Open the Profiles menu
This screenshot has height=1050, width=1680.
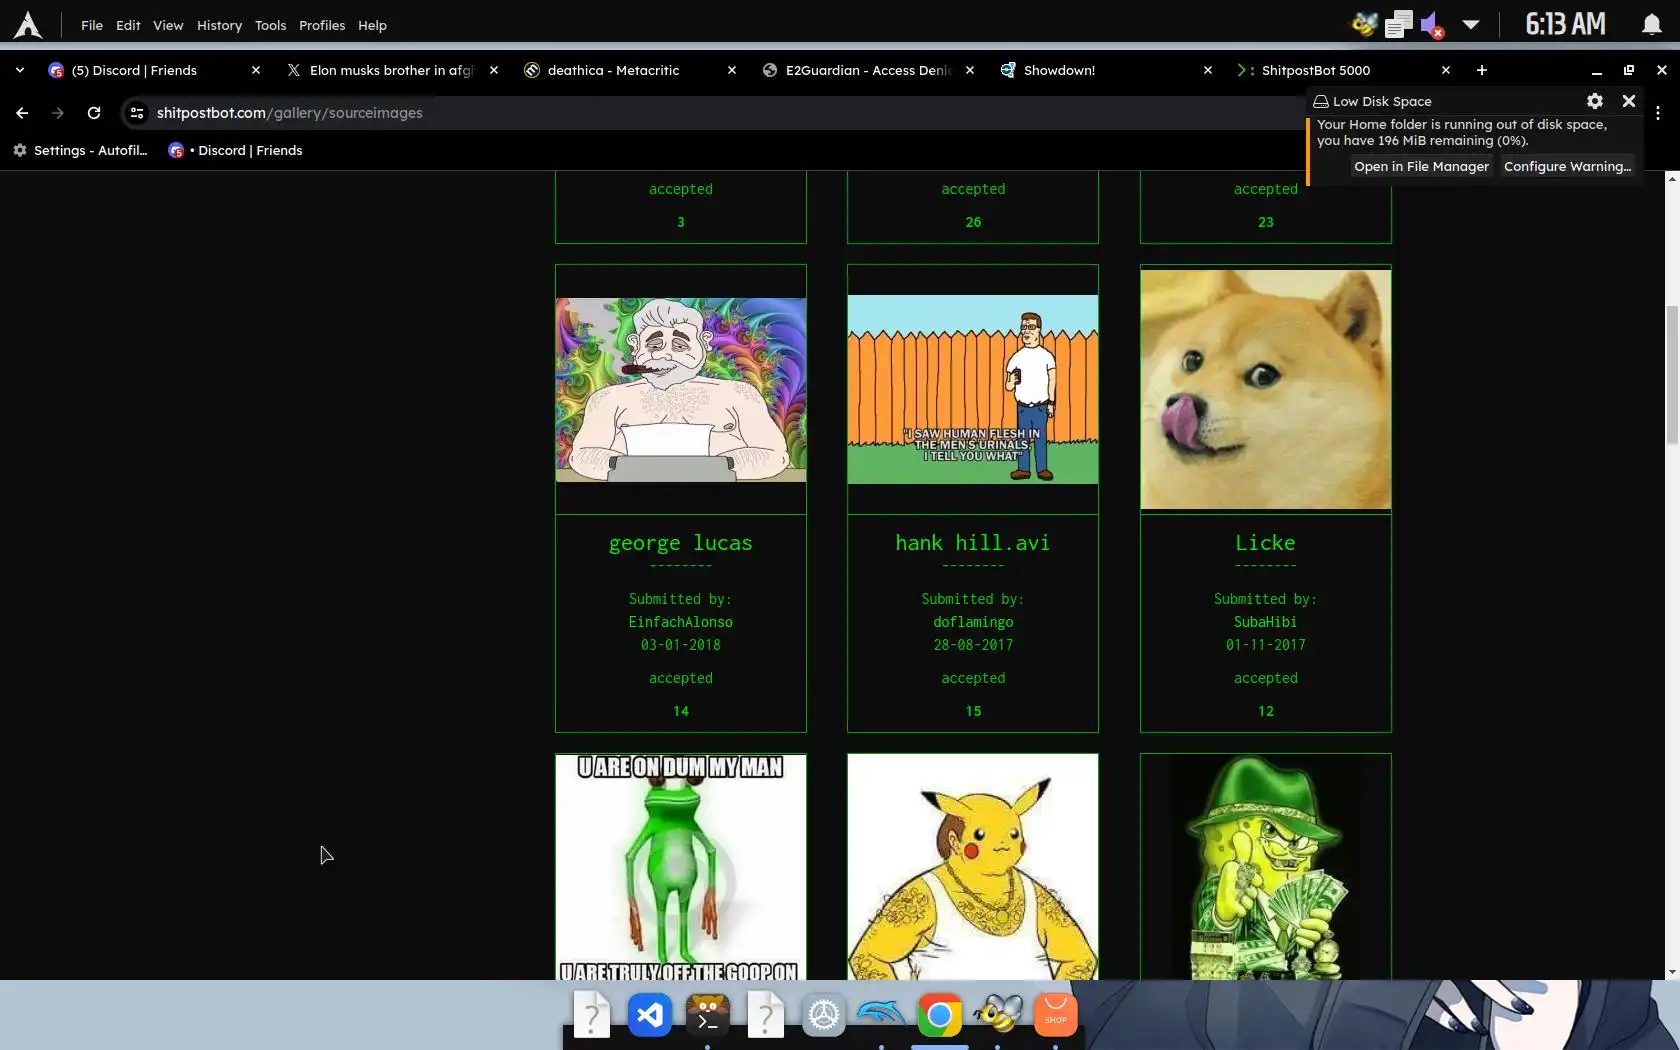coord(322,25)
